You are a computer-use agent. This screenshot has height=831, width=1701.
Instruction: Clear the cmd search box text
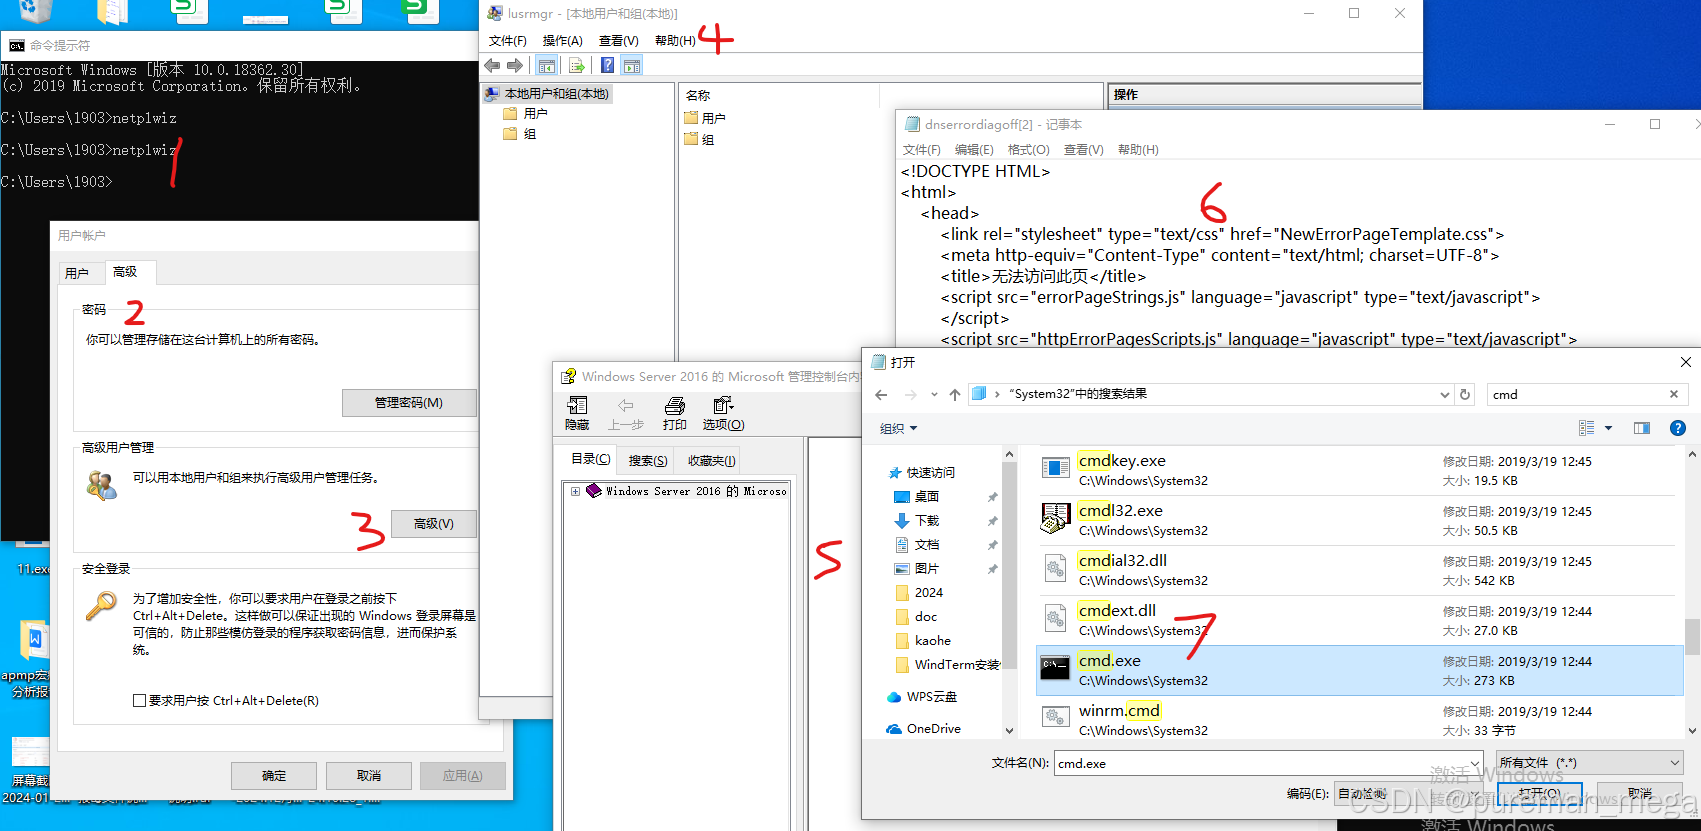[1674, 394]
